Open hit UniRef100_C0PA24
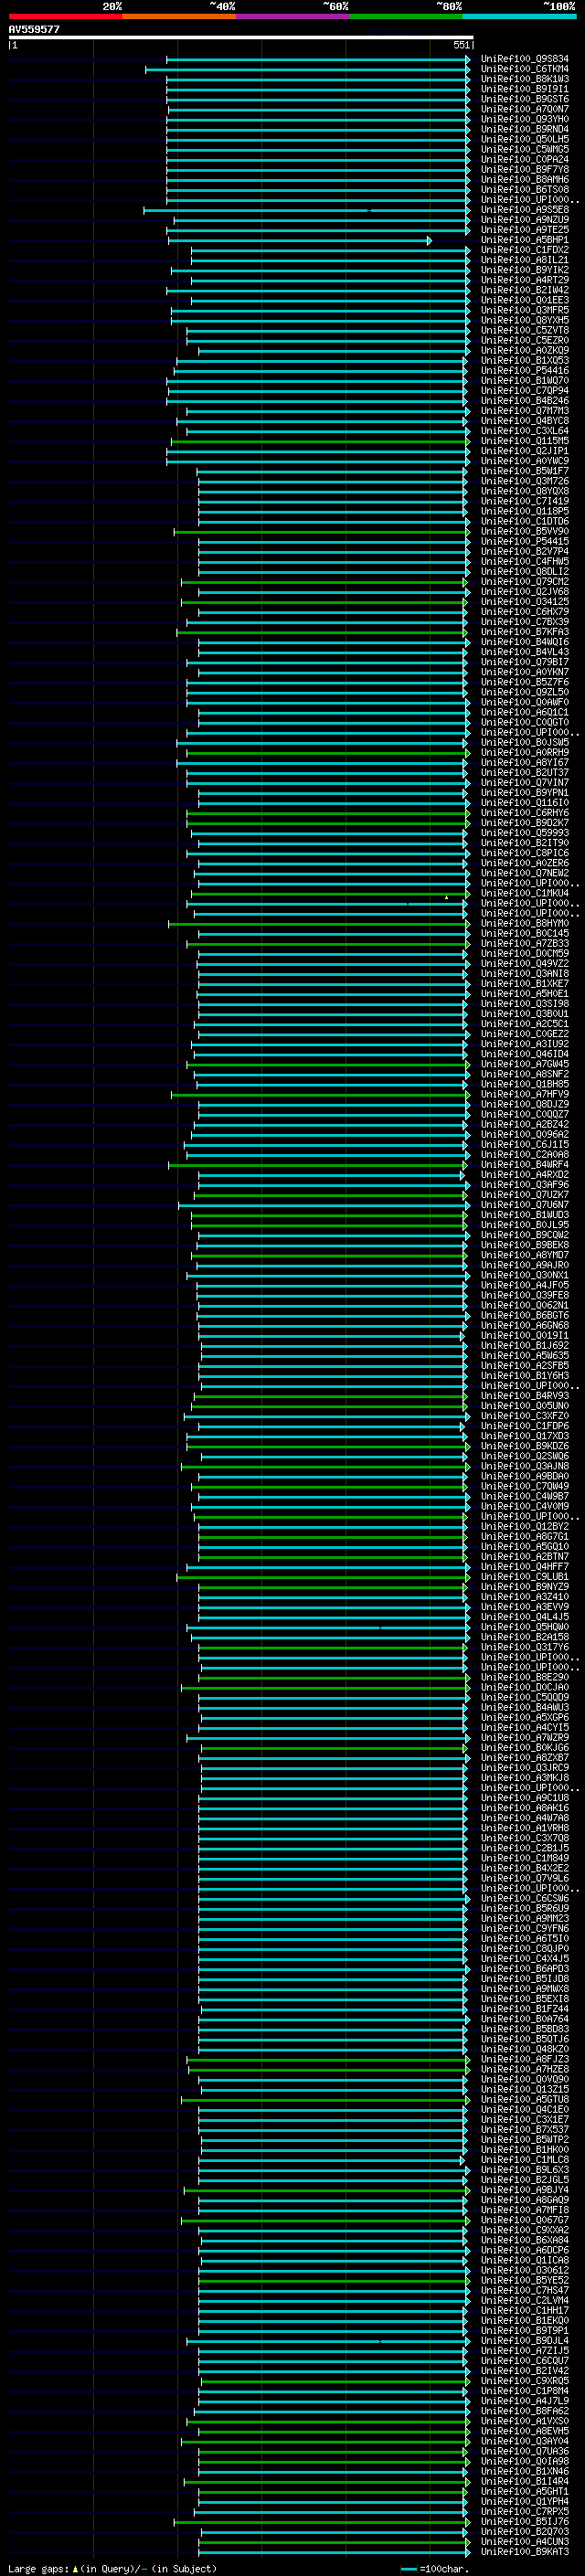The image size is (585, 2576). (x=525, y=159)
